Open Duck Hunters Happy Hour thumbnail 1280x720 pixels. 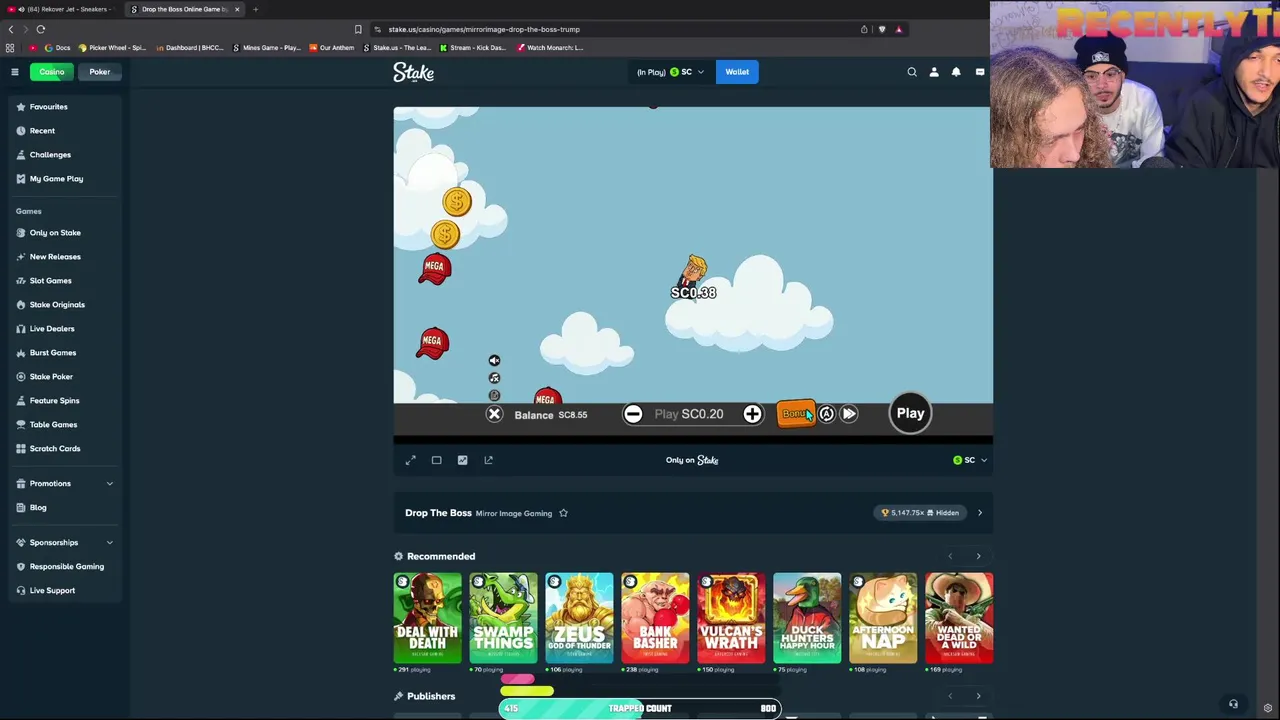pos(807,618)
